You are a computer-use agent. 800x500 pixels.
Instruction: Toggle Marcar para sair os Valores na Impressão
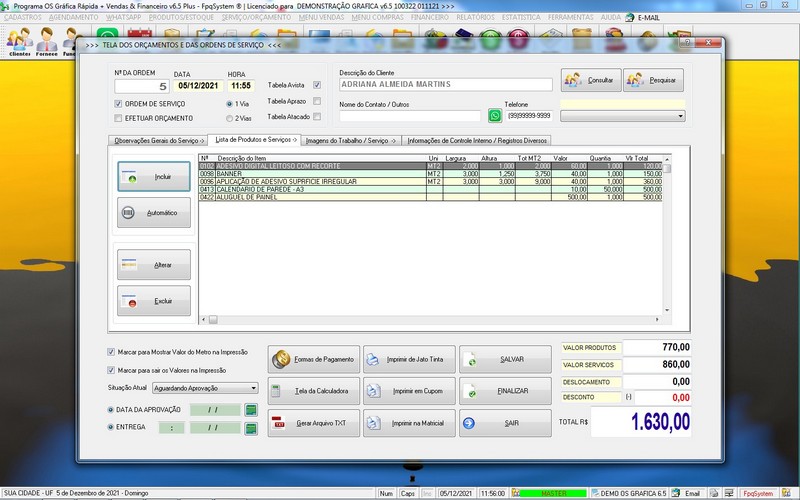pyautogui.click(x=111, y=370)
